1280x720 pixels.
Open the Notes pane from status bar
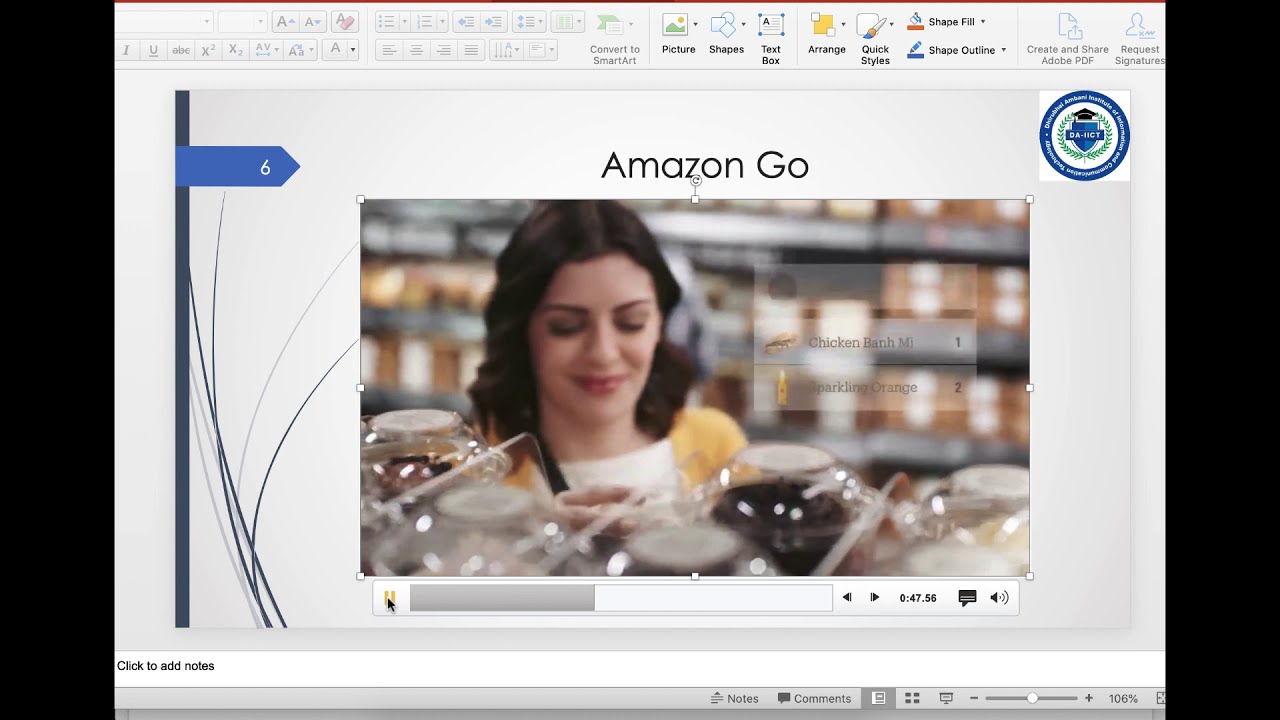pyautogui.click(x=734, y=698)
